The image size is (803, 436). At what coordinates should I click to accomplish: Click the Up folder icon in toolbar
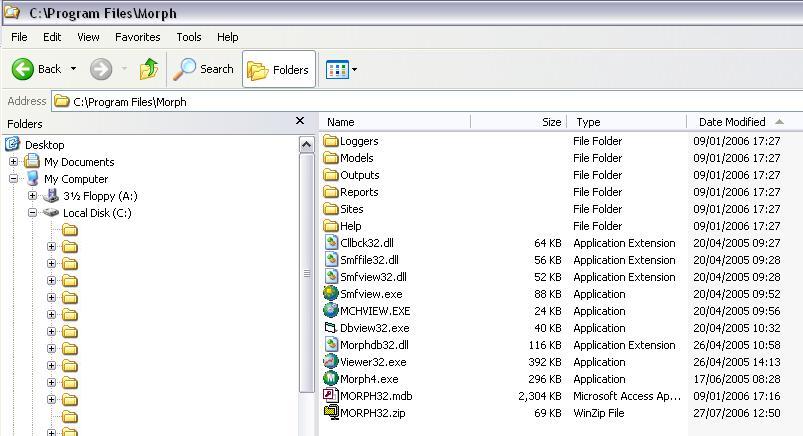pyautogui.click(x=149, y=69)
